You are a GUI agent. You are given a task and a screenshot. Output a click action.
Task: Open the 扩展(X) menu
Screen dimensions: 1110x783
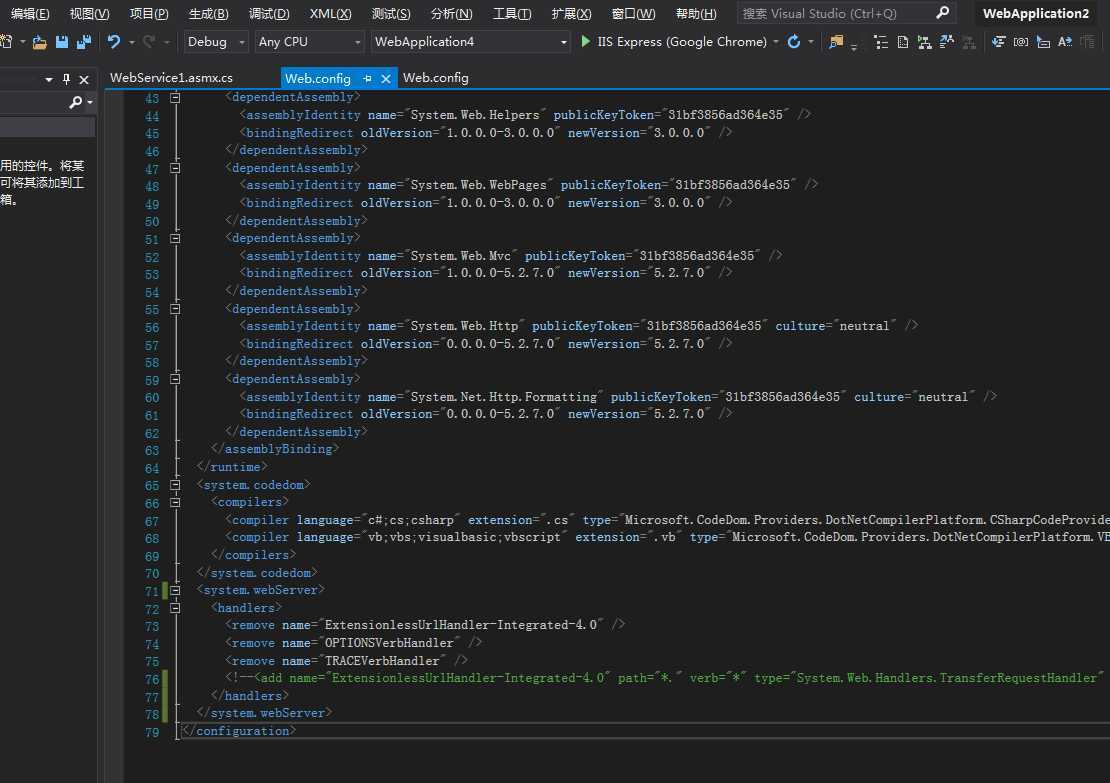571,13
